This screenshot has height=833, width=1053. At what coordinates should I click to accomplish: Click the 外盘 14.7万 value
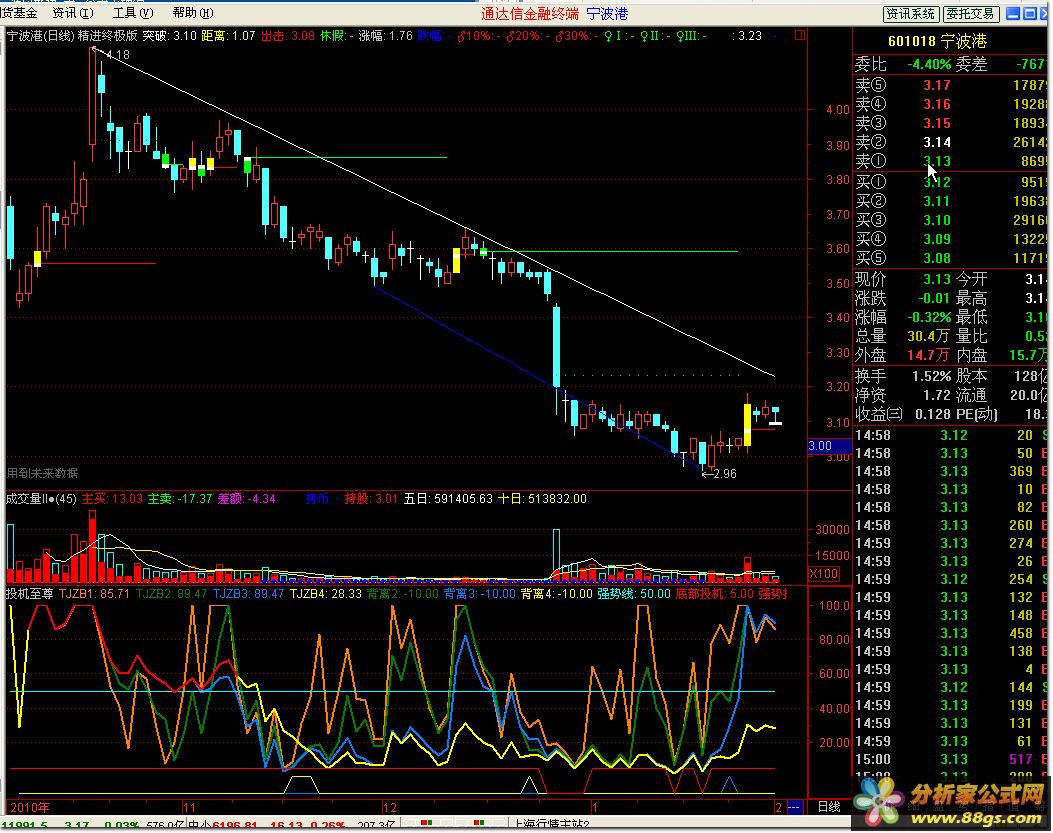pyautogui.click(x=929, y=355)
